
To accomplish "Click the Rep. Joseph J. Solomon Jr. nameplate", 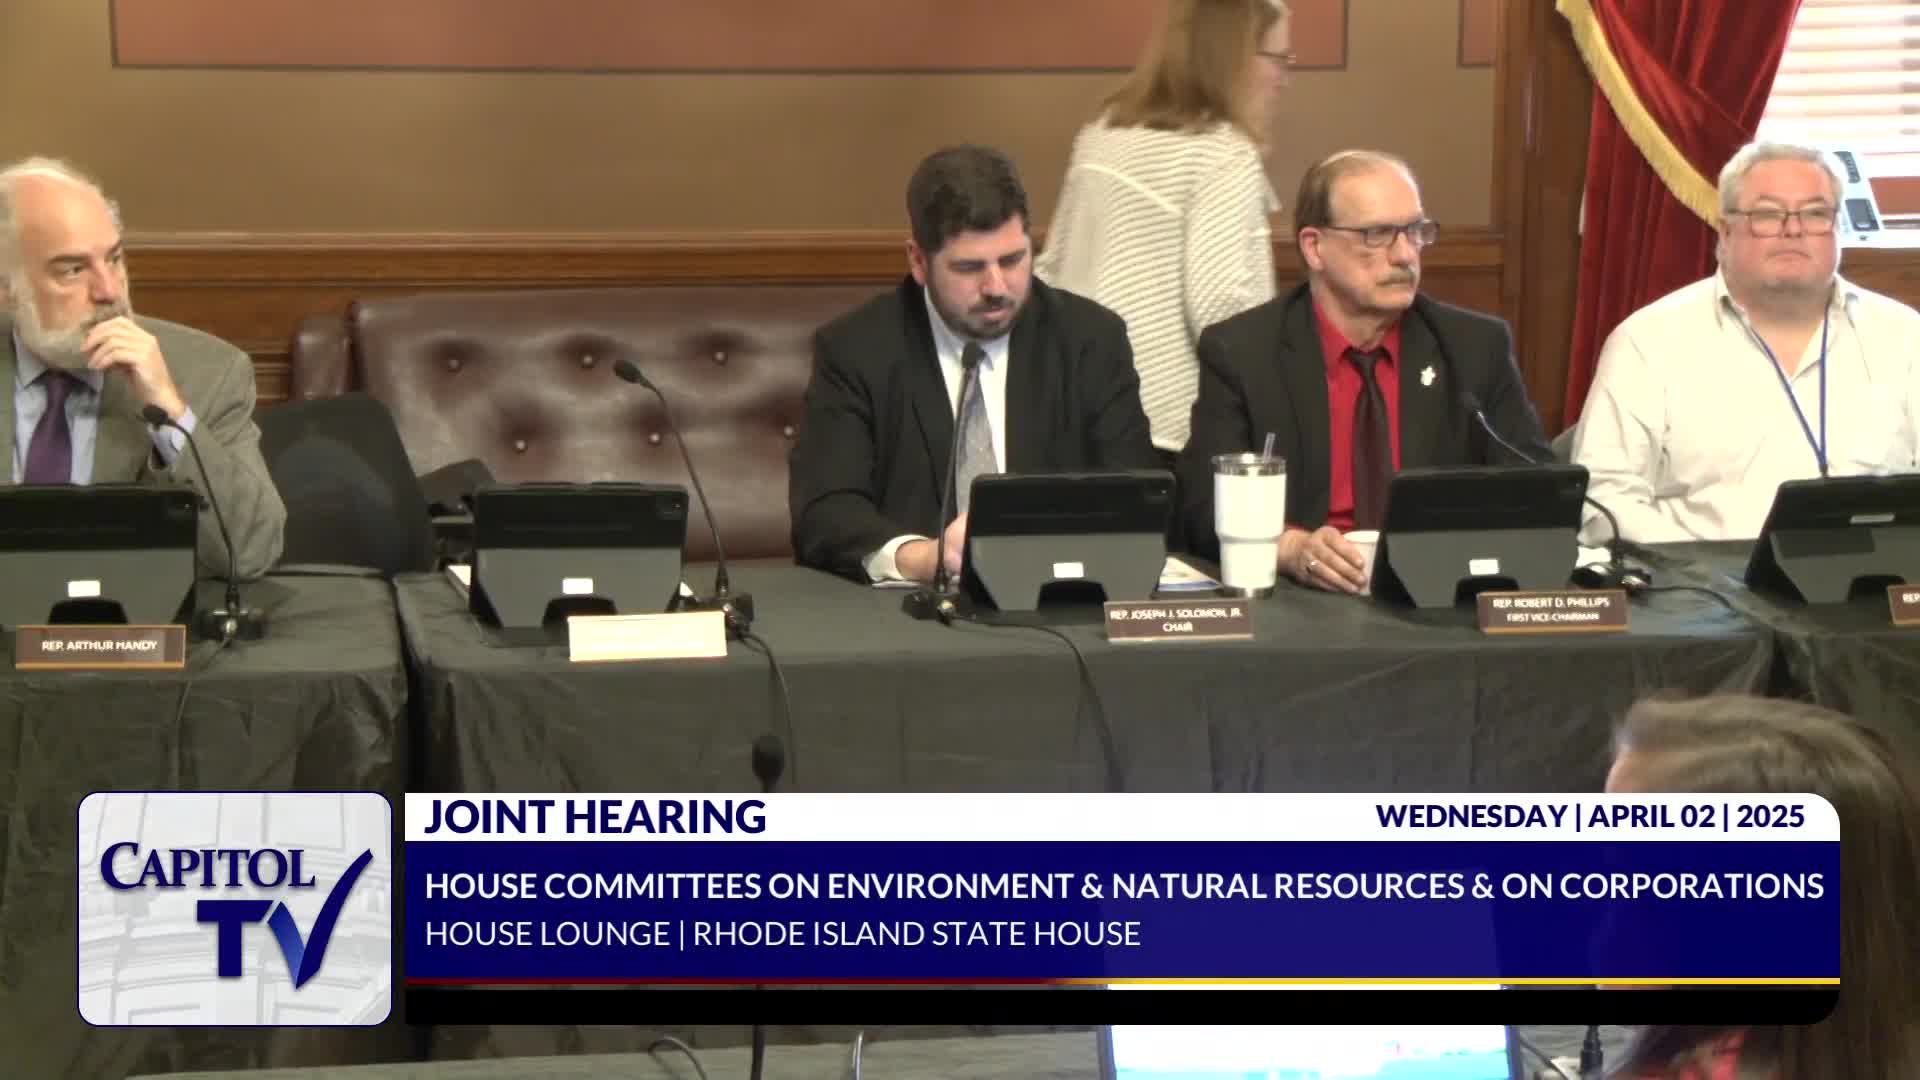I will pos(1178,620).
